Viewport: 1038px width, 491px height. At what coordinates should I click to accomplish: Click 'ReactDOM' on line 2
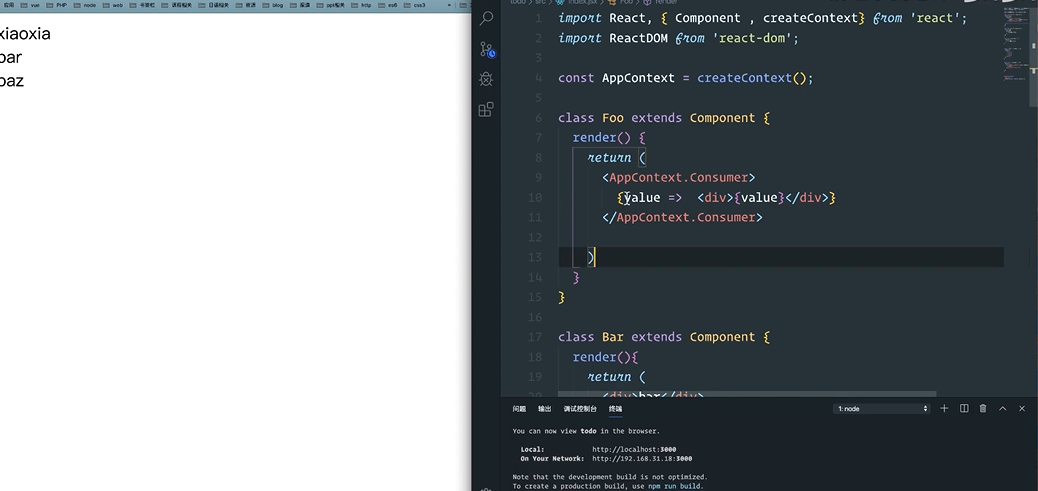click(x=638, y=38)
